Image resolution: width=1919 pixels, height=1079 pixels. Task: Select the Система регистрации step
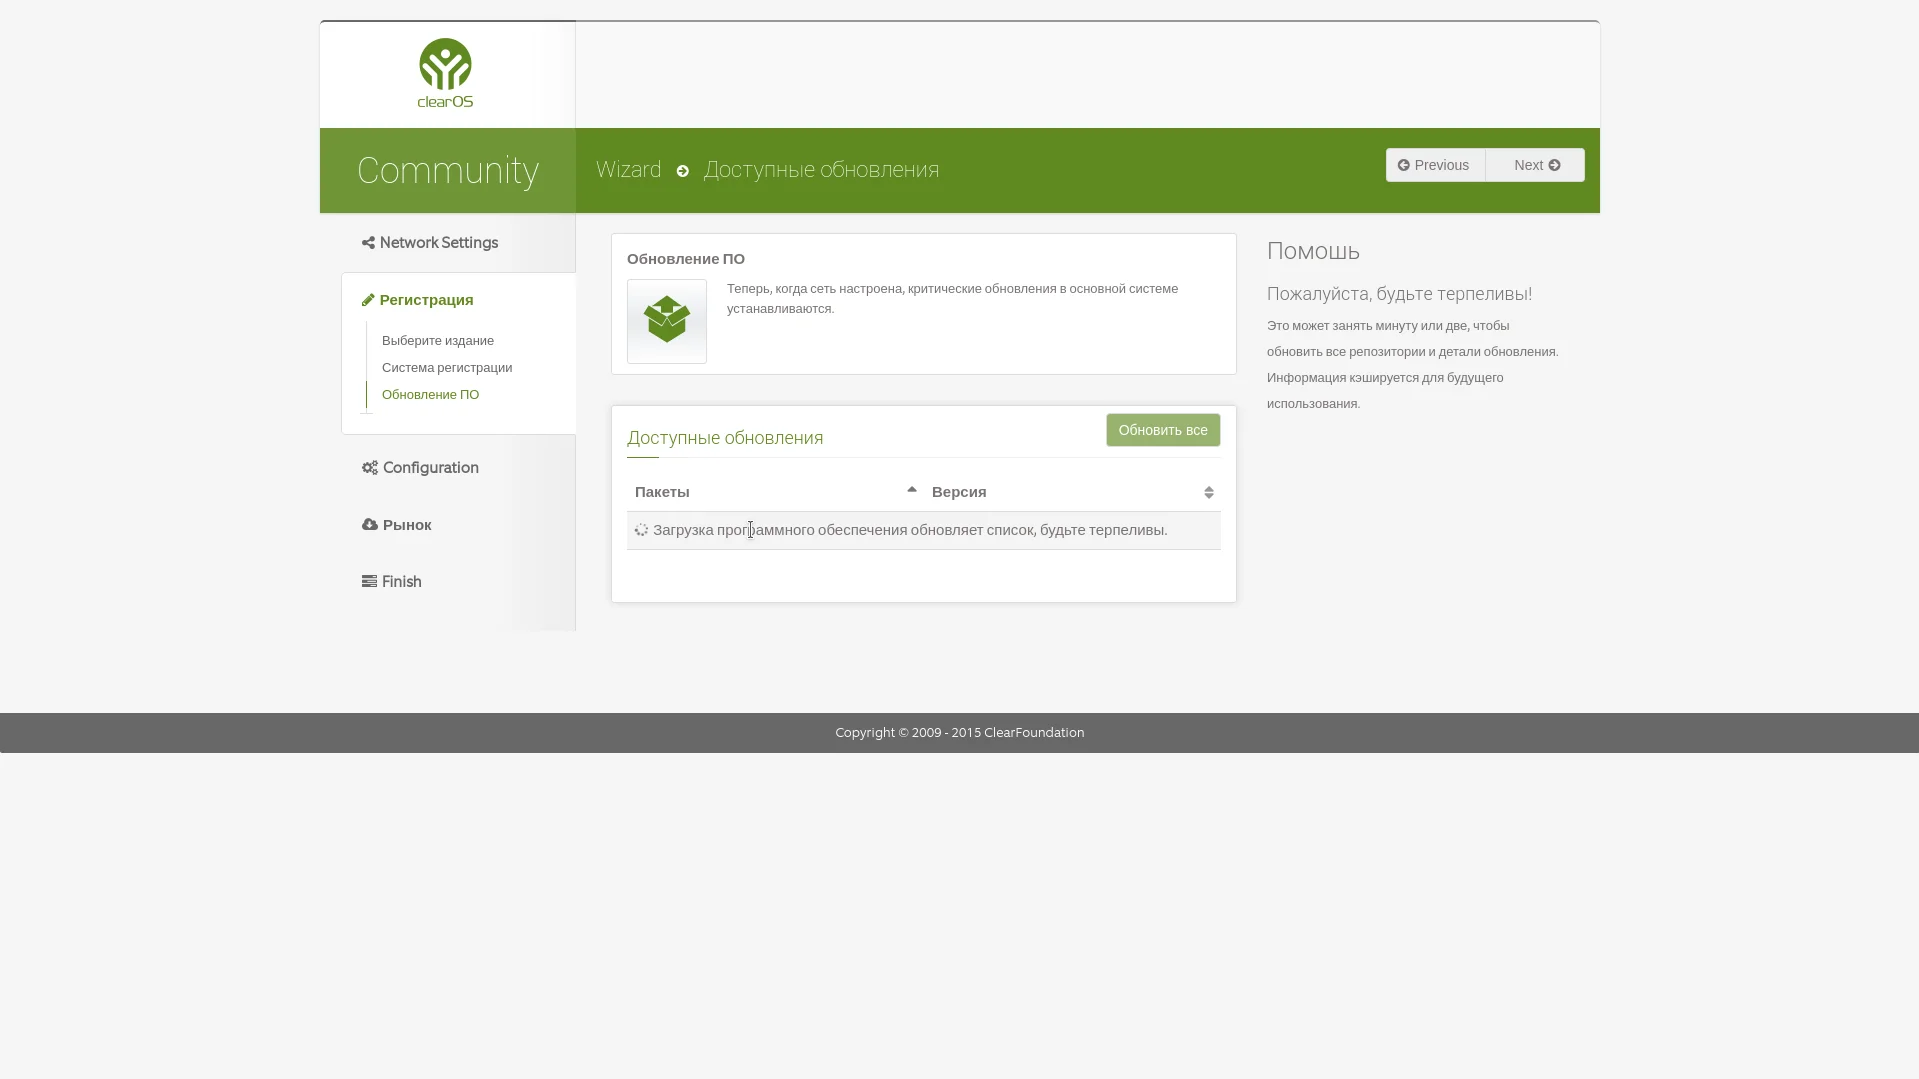(x=447, y=368)
